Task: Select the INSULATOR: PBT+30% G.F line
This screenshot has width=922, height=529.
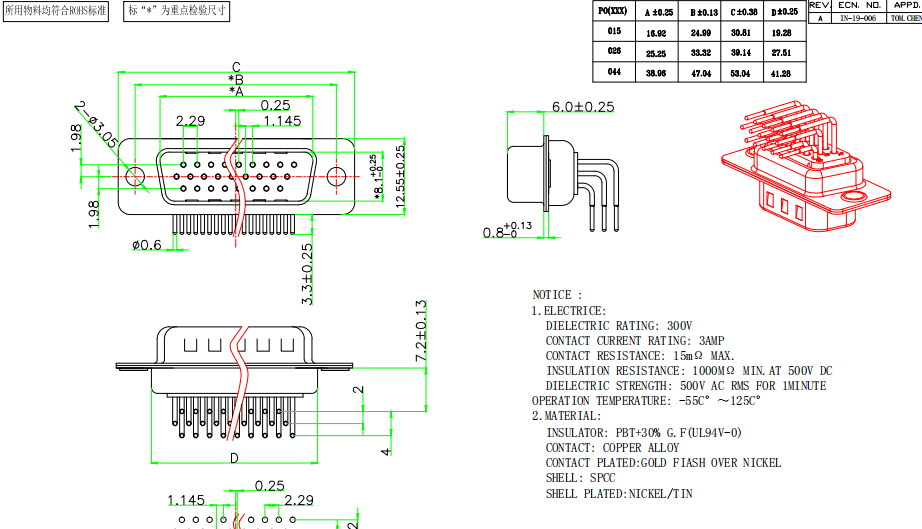Action: (x=643, y=433)
